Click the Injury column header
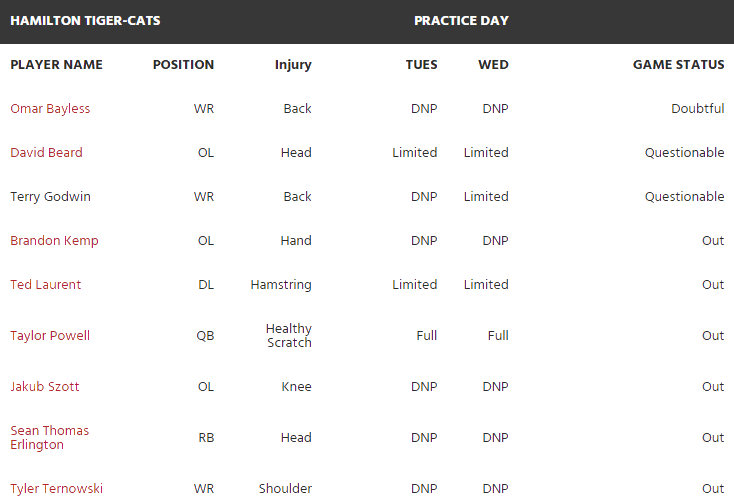734x496 pixels. 293,65
